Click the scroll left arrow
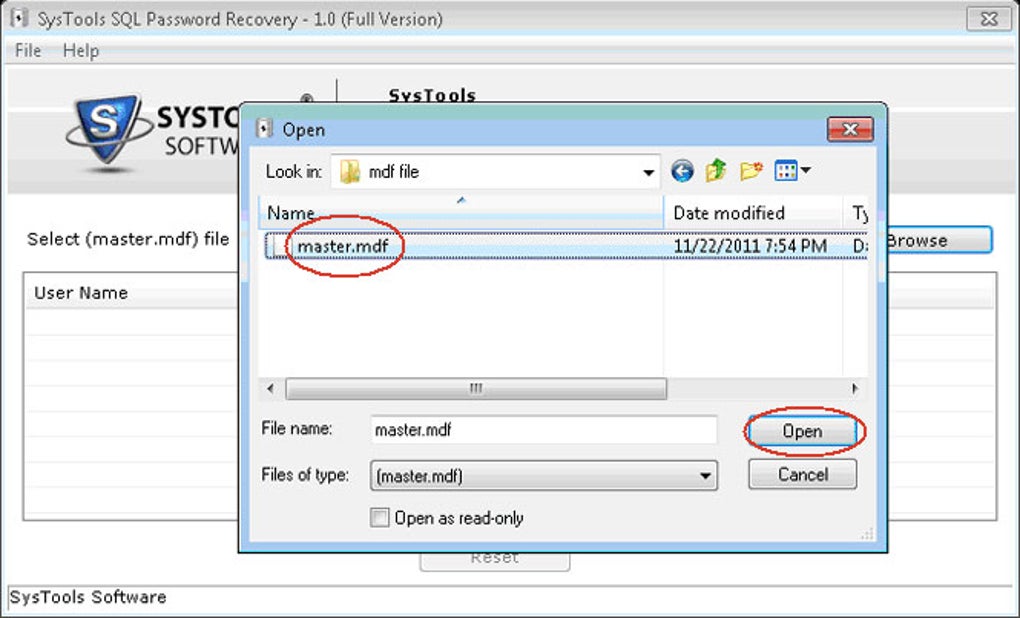This screenshot has width=1020, height=618. [x=271, y=389]
